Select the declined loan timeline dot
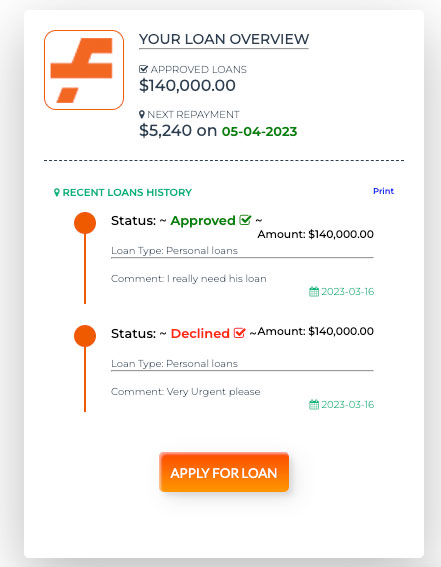 (x=85, y=336)
